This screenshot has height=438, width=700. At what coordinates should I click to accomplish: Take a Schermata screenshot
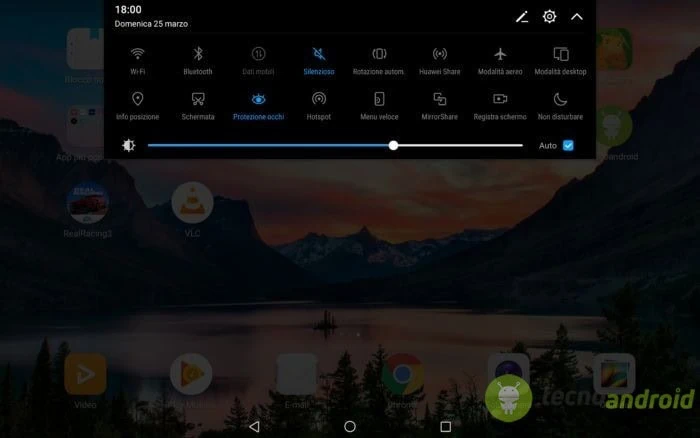pyautogui.click(x=198, y=106)
